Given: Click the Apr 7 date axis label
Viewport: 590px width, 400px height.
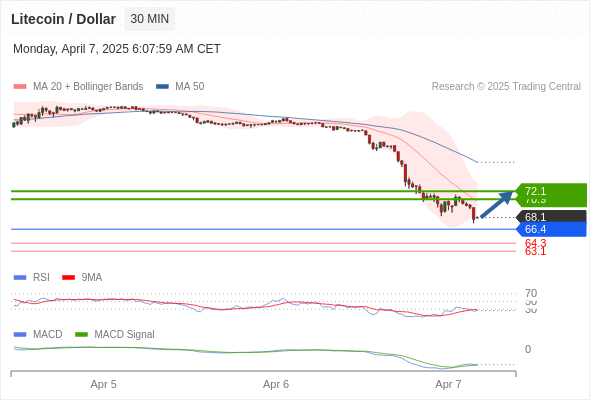Looking at the screenshot, I should pos(448,385).
